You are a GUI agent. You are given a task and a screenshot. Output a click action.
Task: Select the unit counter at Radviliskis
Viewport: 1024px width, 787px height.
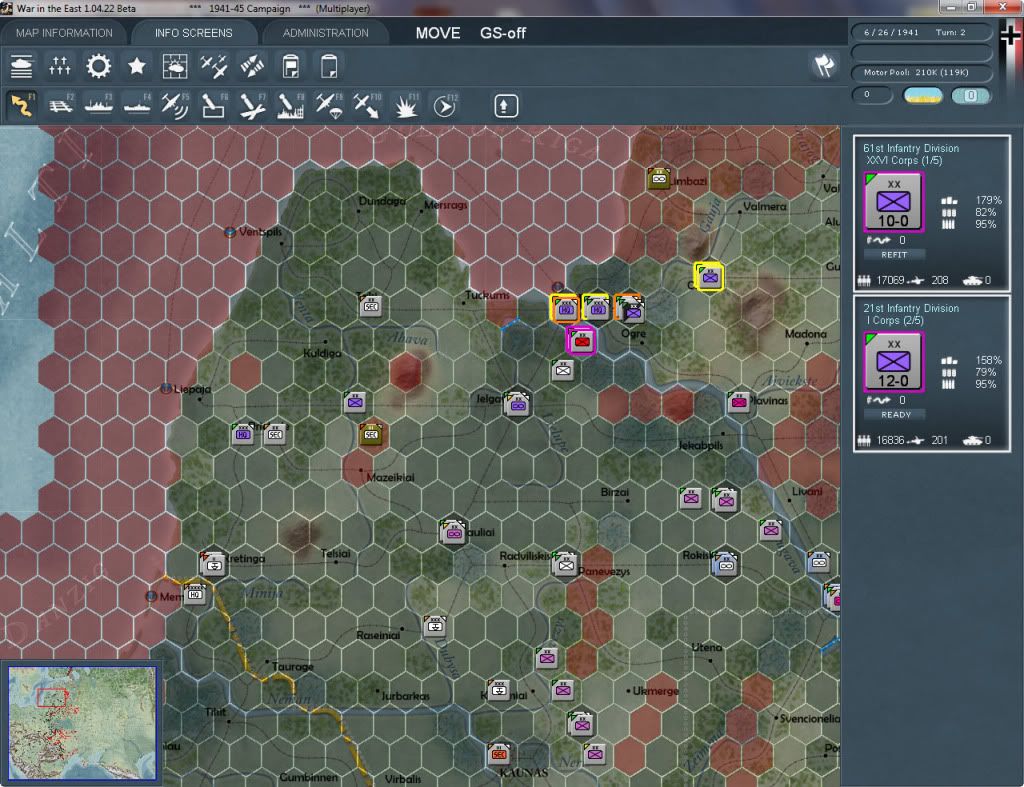(x=566, y=564)
